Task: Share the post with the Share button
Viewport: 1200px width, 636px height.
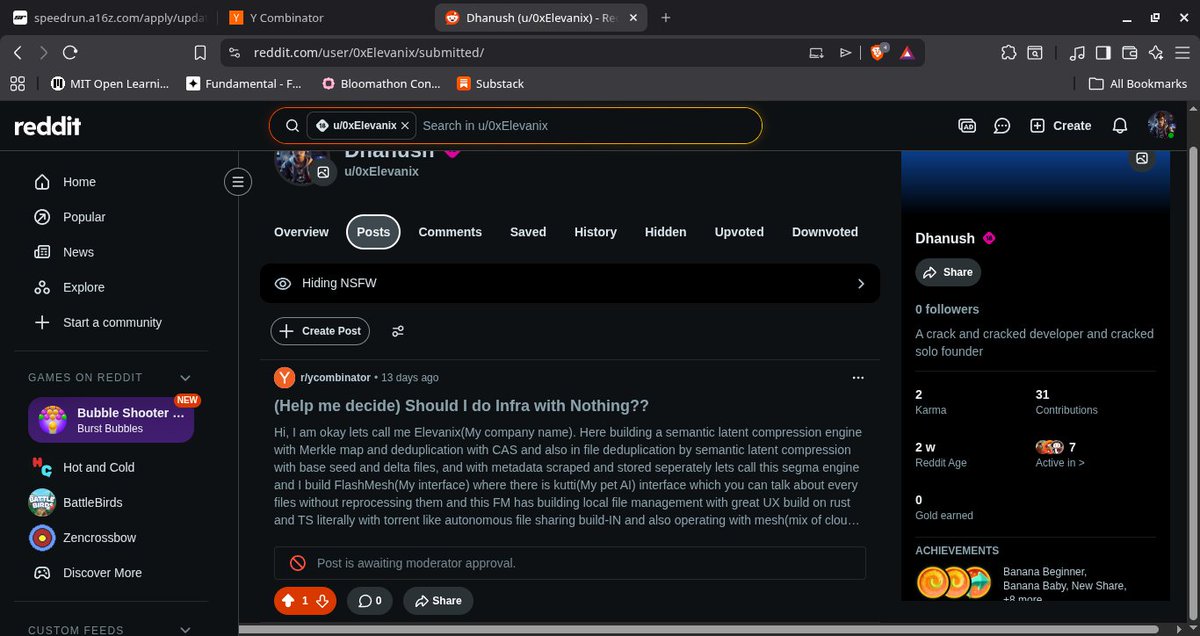Action: click(438, 601)
